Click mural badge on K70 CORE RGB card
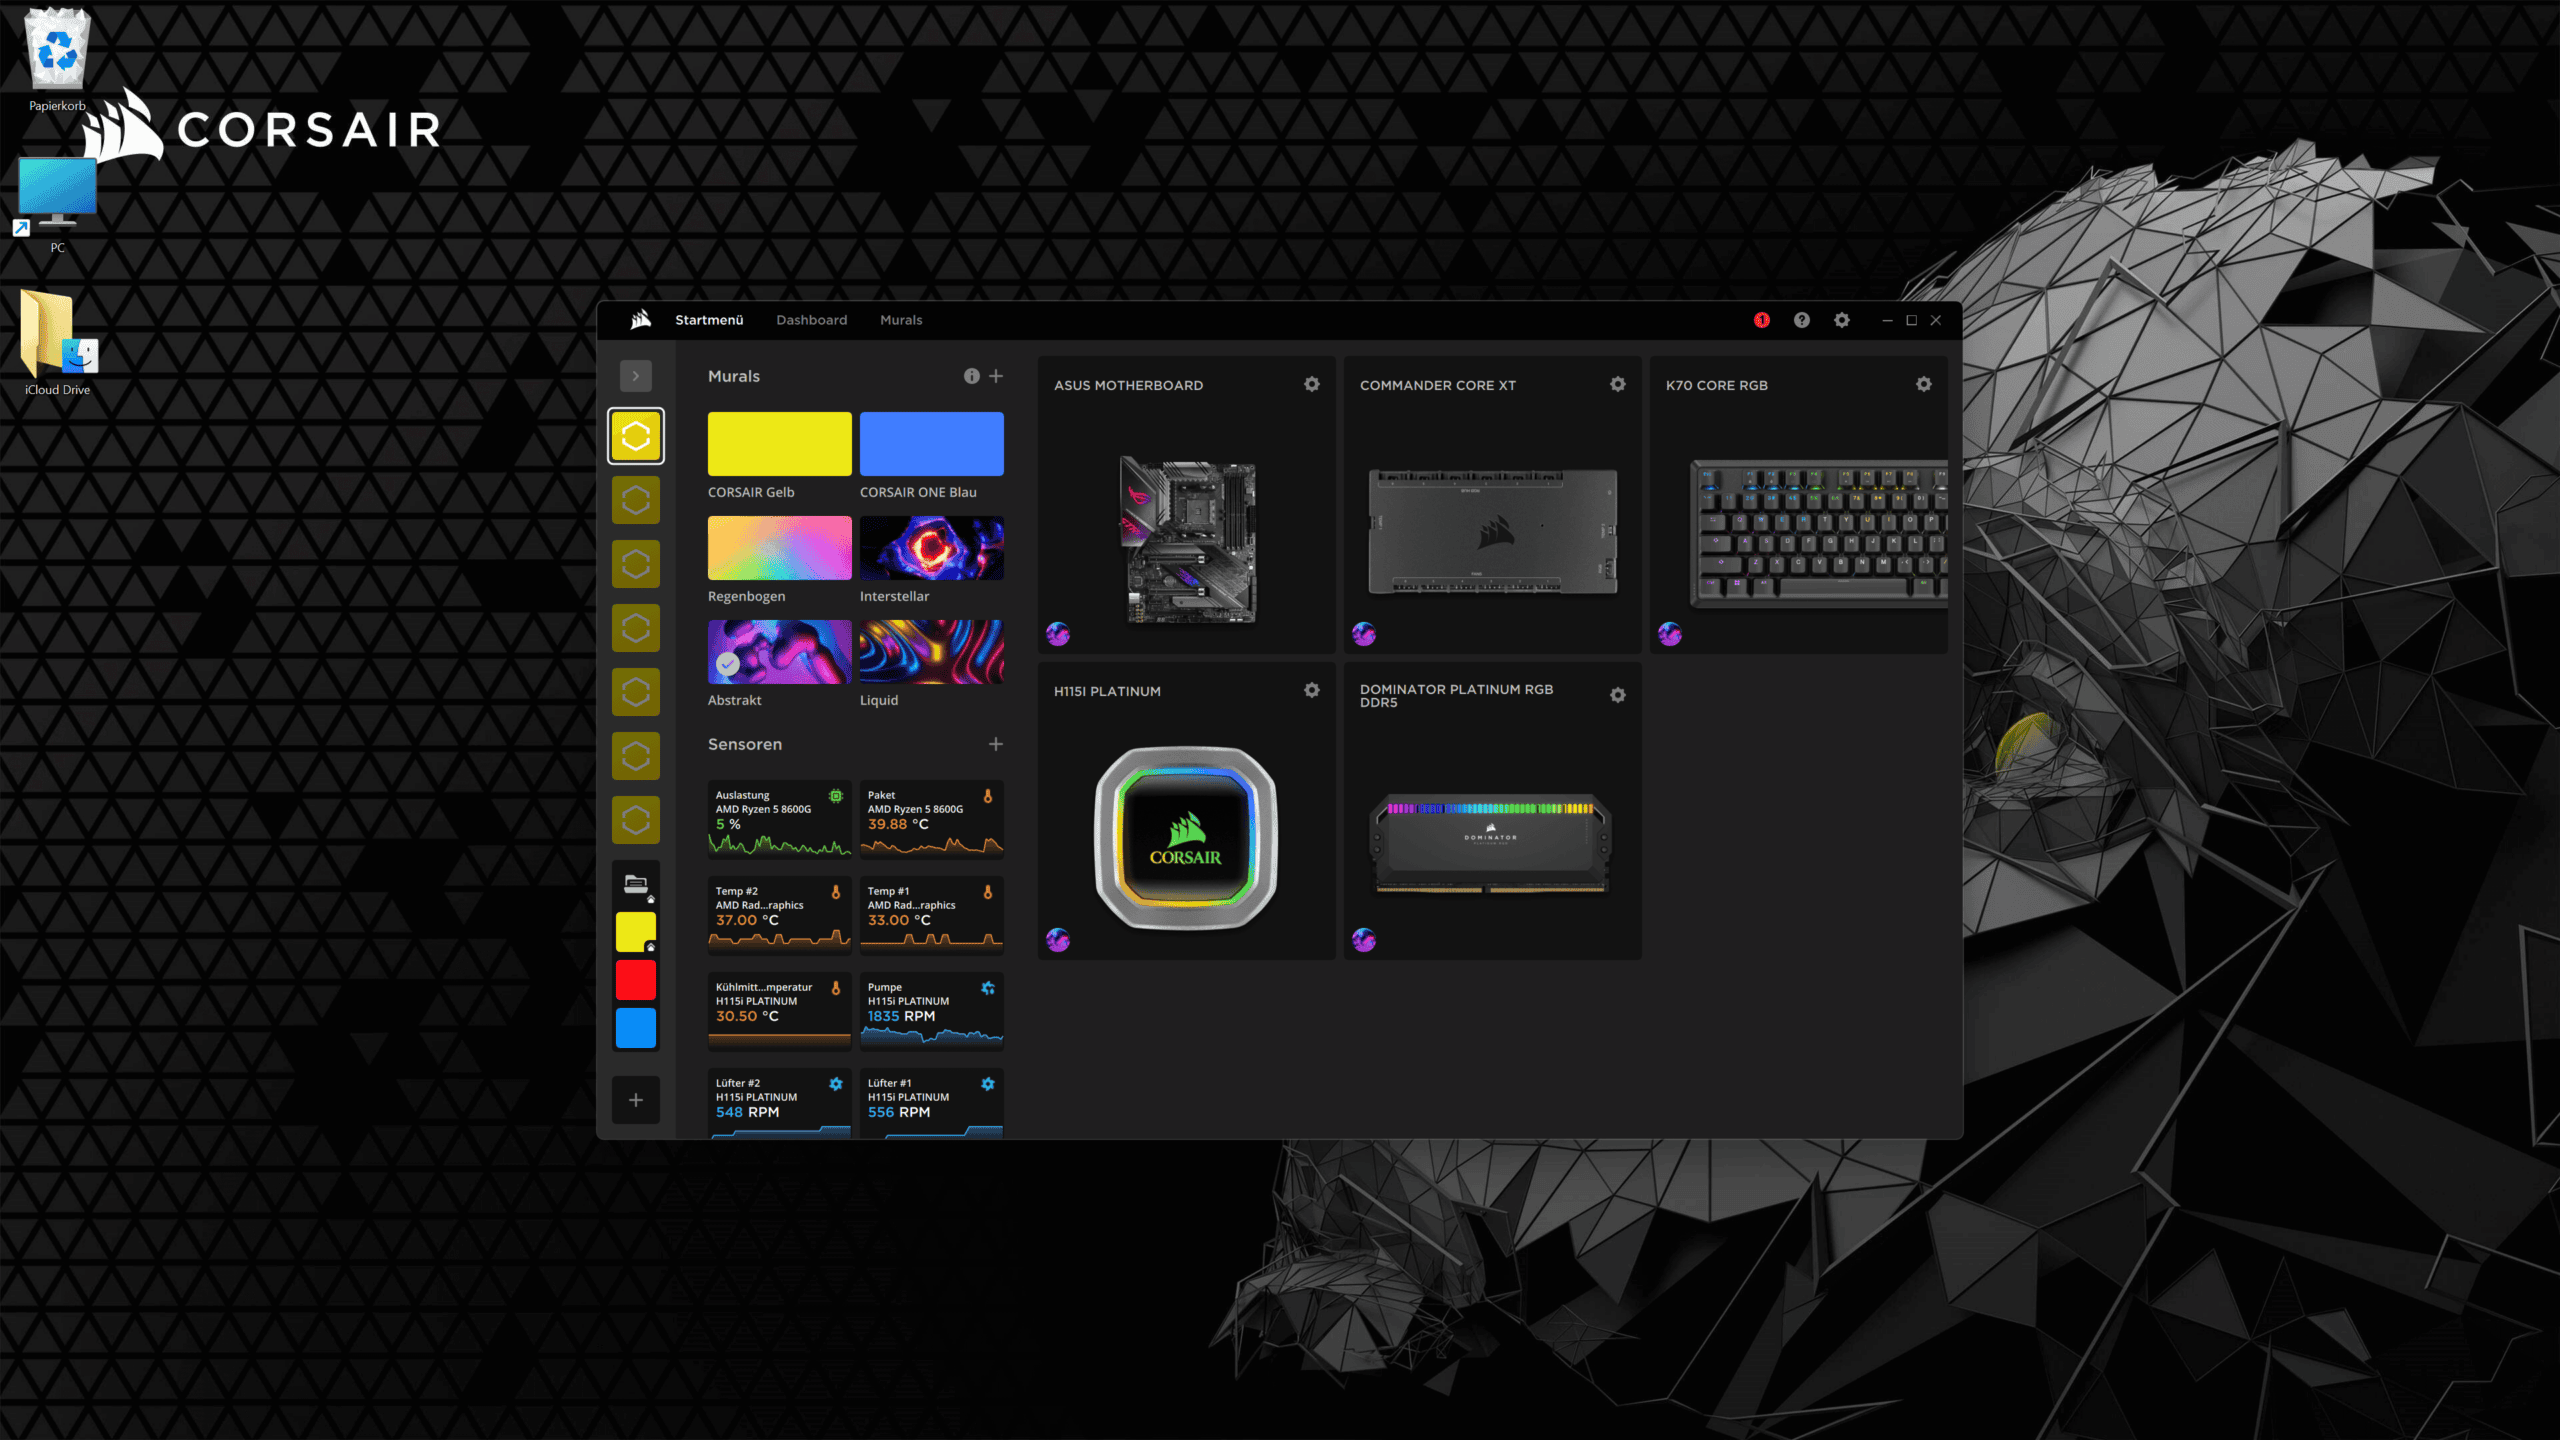2560x1440 pixels. [x=1670, y=634]
